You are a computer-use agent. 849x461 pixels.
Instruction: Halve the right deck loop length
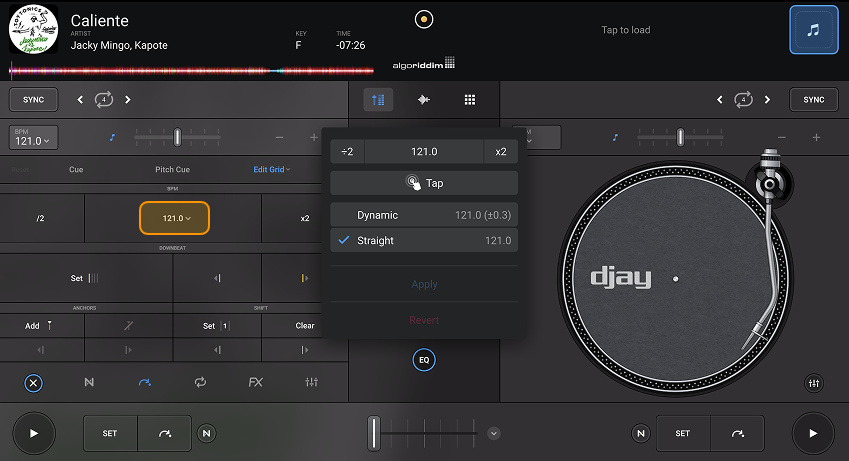(x=720, y=100)
